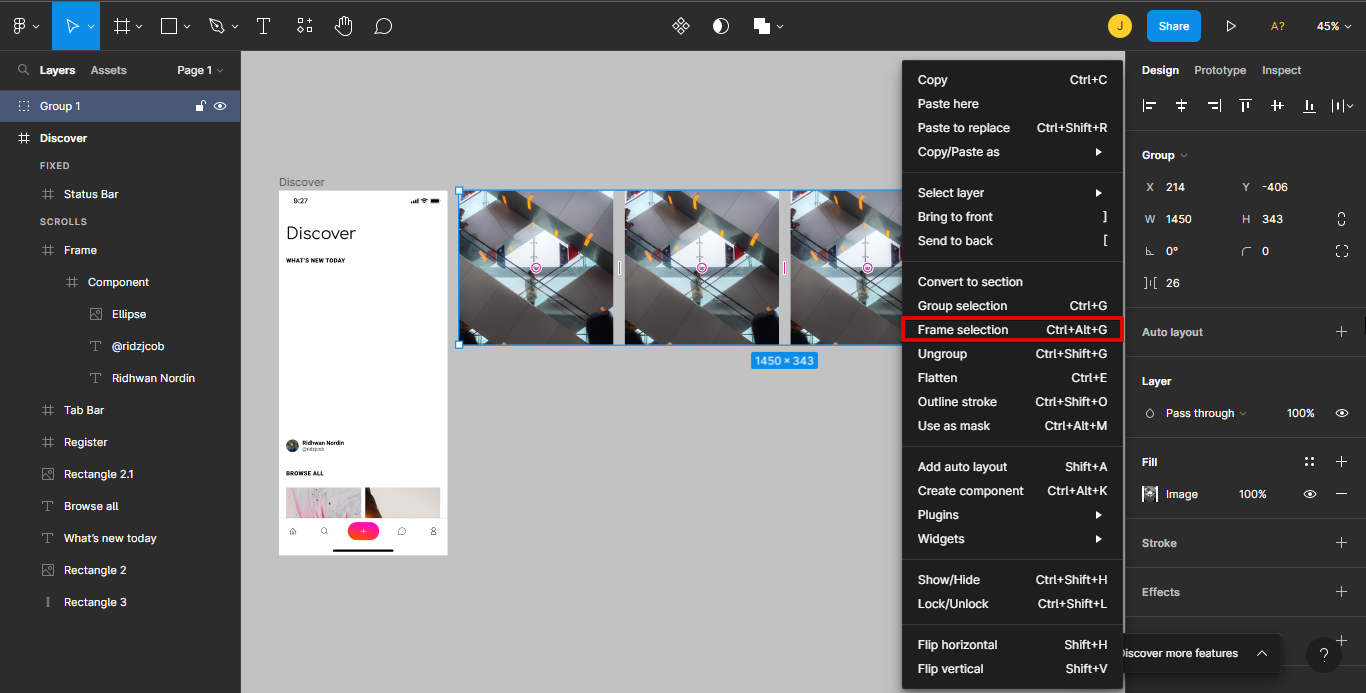1366x693 pixels.
Task: Open Move tools dropdown arrow
Action: [92, 26]
